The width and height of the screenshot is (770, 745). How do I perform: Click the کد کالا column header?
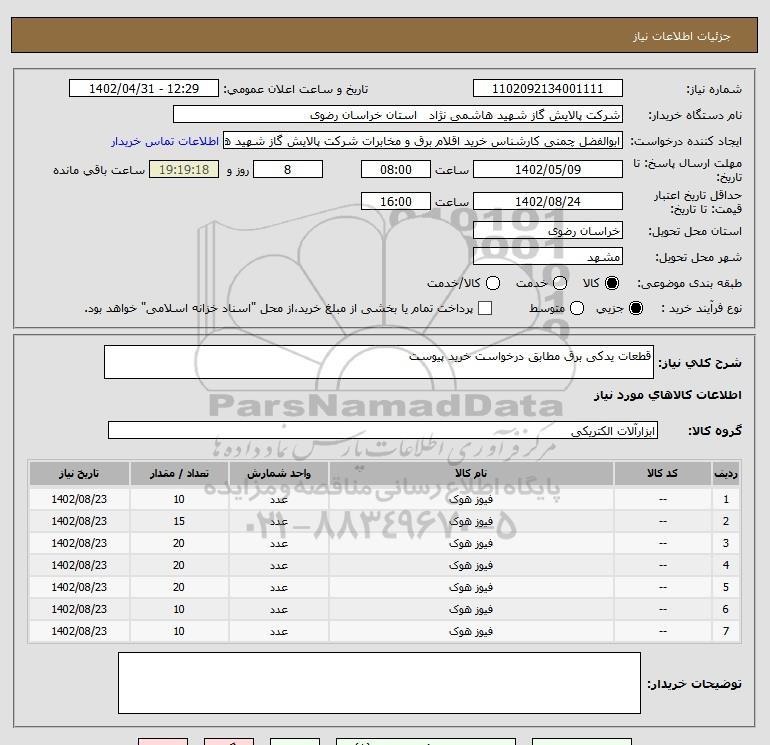(662, 473)
